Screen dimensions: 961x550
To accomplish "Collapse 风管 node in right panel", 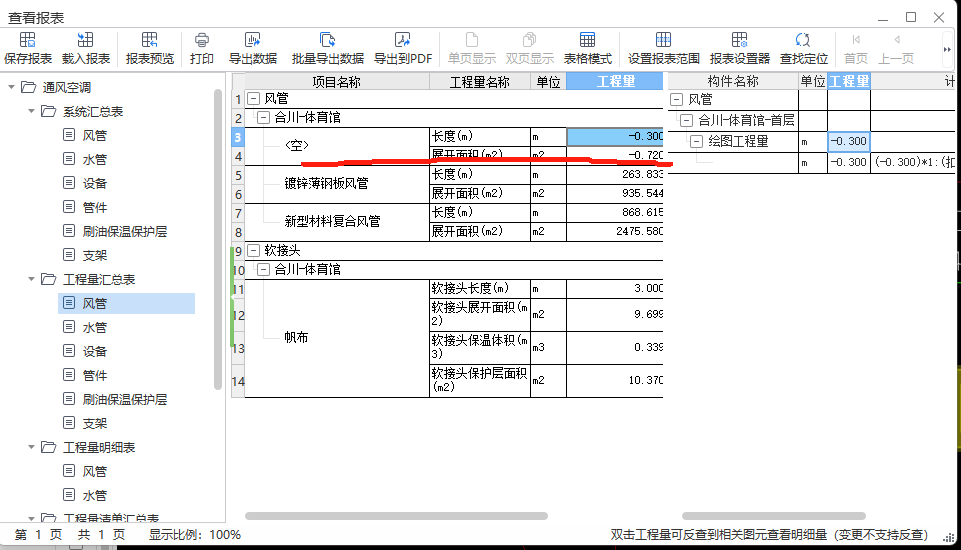I will pyautogui.click(x=677, y=99).
